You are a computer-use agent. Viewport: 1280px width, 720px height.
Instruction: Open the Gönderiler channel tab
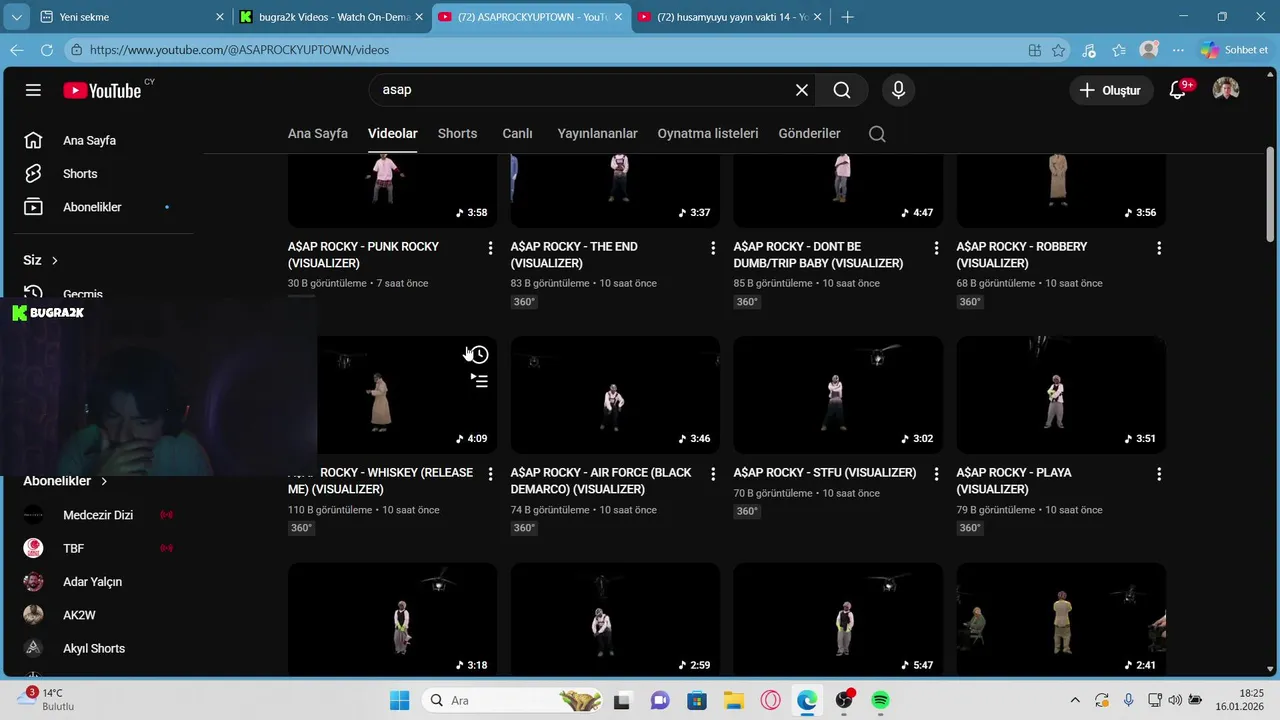[809, 134]
